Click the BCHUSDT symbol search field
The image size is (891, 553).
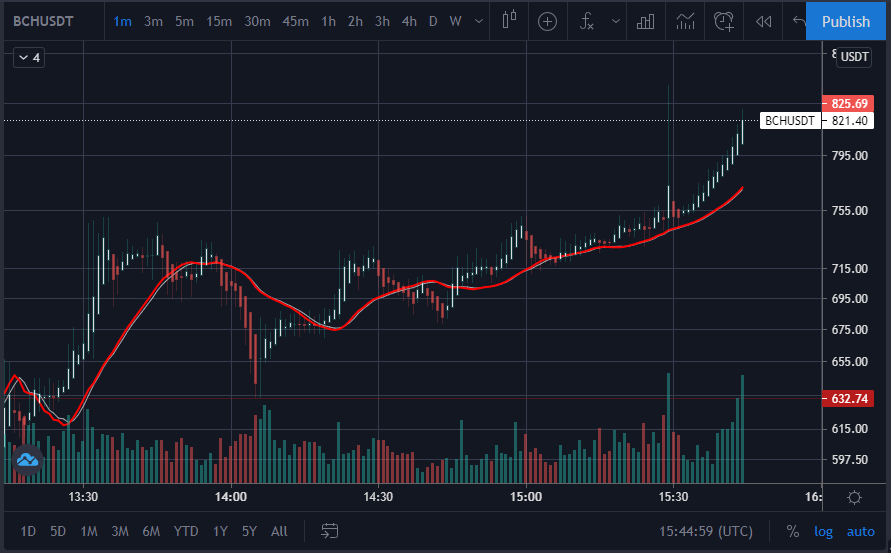tap(43, 22)
